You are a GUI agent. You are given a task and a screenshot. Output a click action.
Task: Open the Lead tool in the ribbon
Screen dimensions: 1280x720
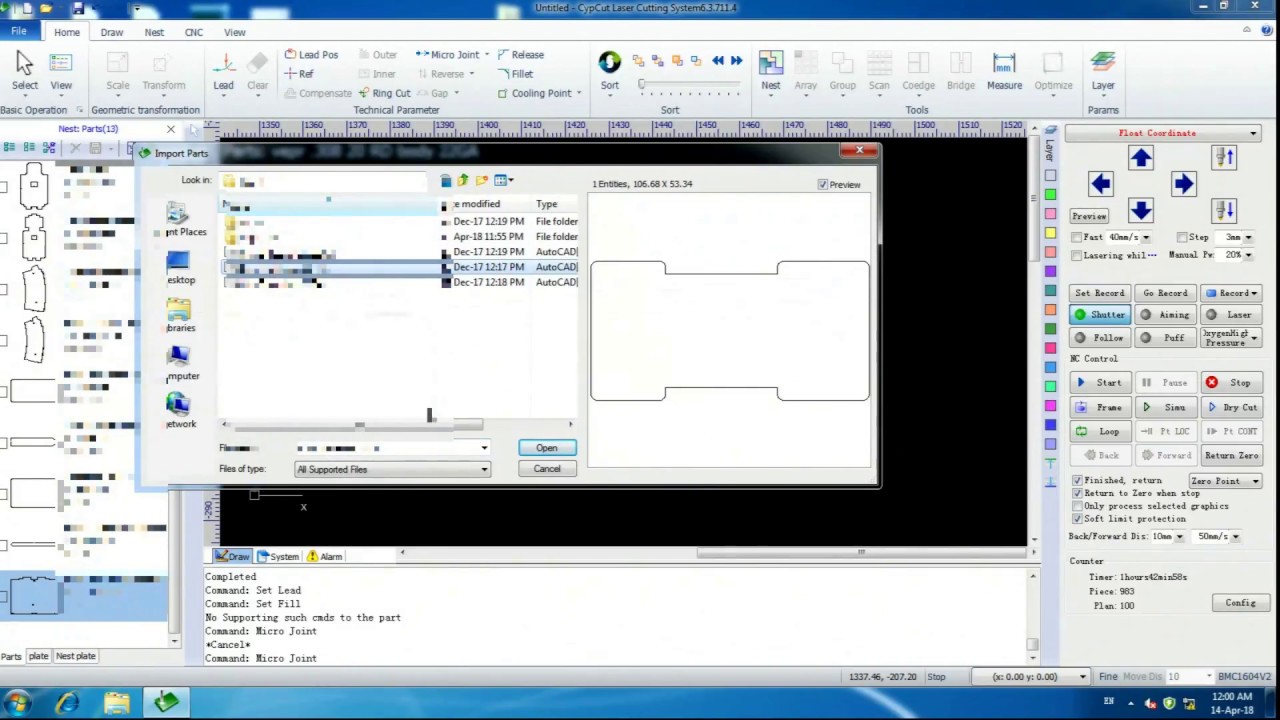(223, 71)
